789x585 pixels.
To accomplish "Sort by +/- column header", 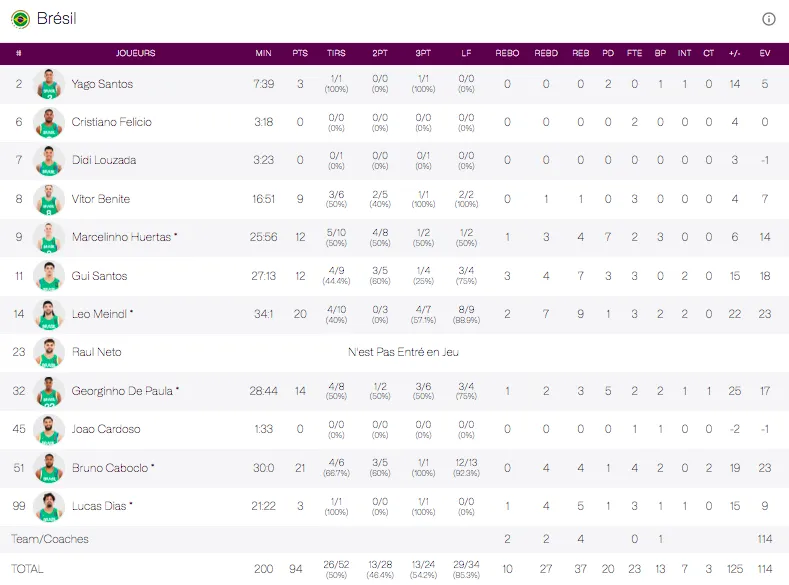I will coord(735,53).
